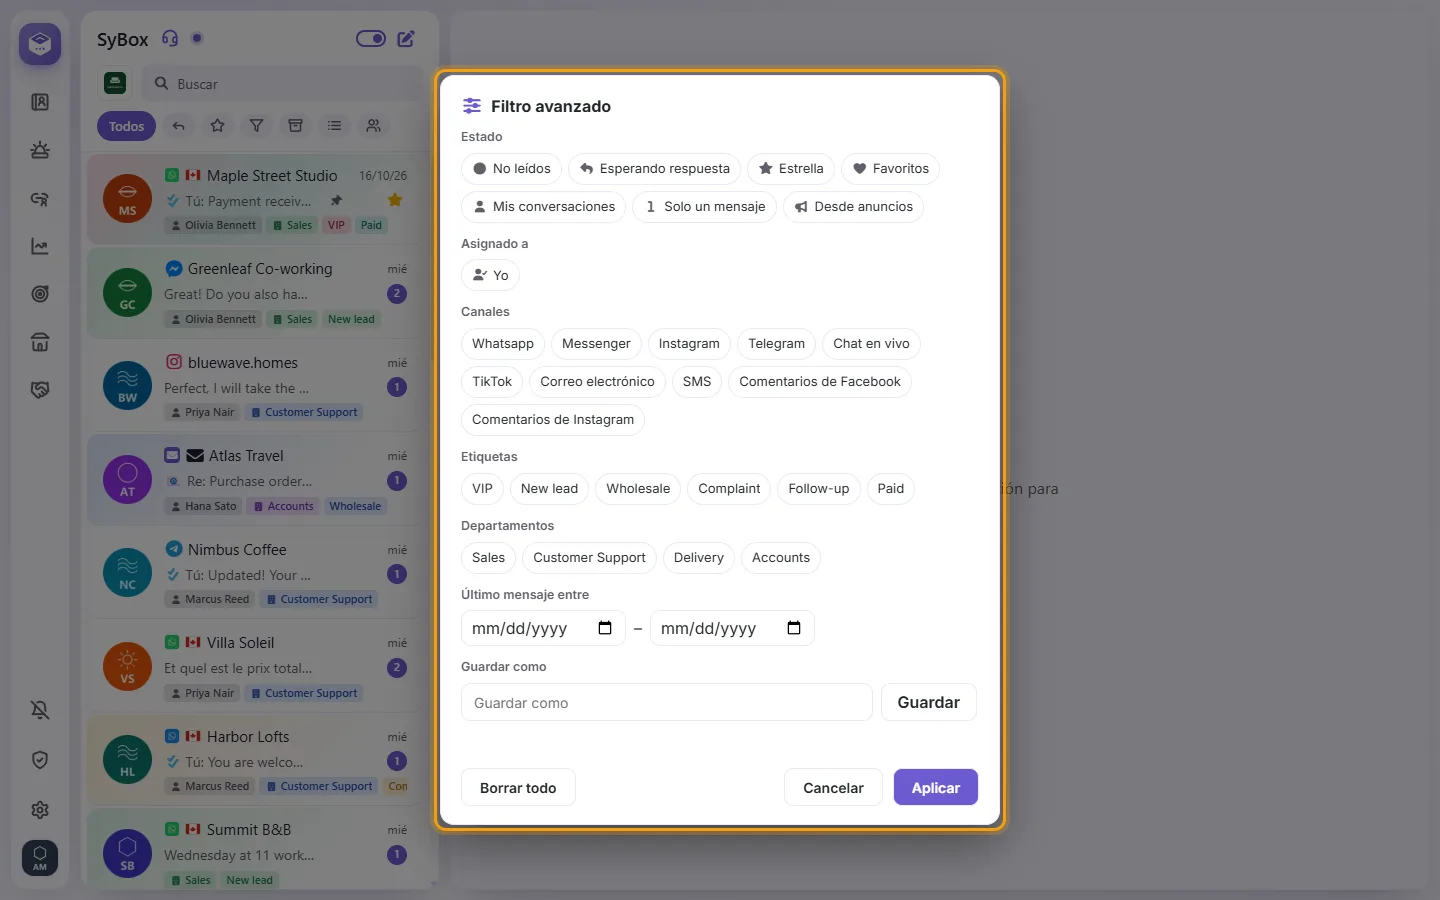Click the reply arrow icon in inbox toolbar
This screenshot has width=1440, height=900.
pyautogui.click(x=178, y=126)
